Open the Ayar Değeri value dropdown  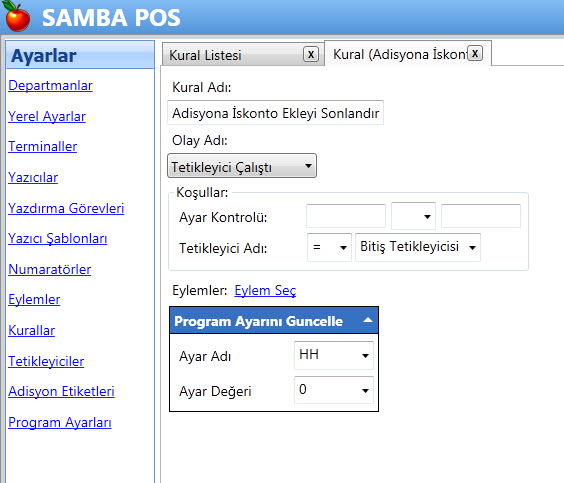point(334,390)
